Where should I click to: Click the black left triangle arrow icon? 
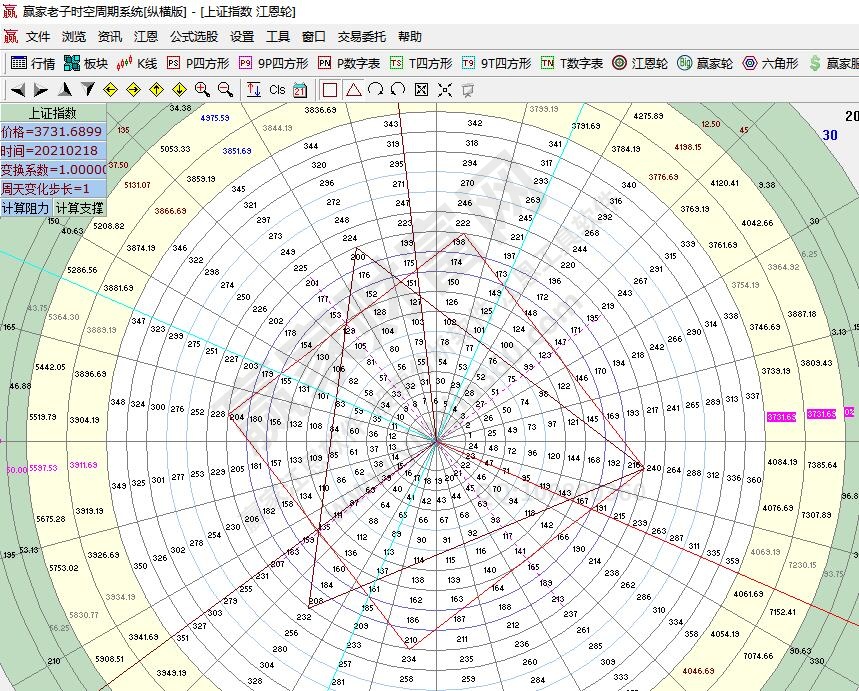18,89
